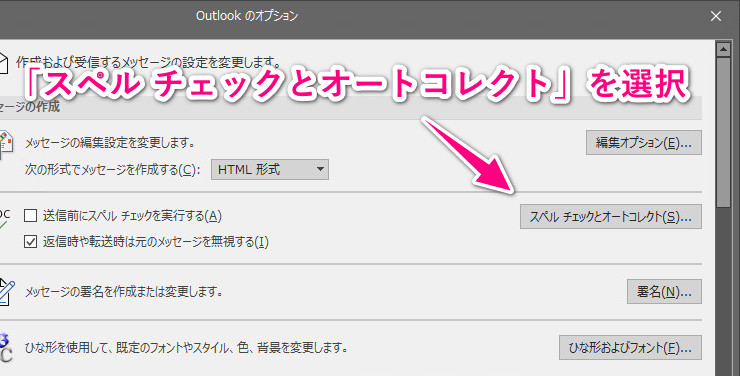The height and width of the screenshot is (376, 740).
Task: Click text メッセージの編集設定を変更します。
Action: [x=110, y=142]
